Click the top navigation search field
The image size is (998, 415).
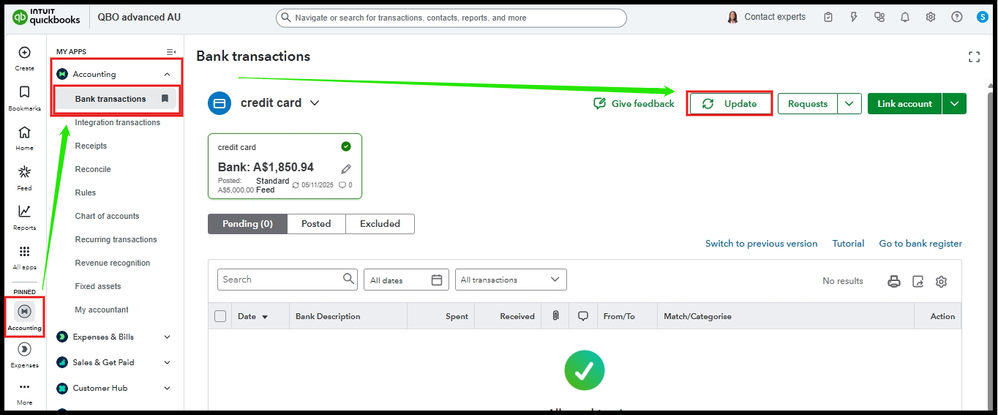click(451, 18)
